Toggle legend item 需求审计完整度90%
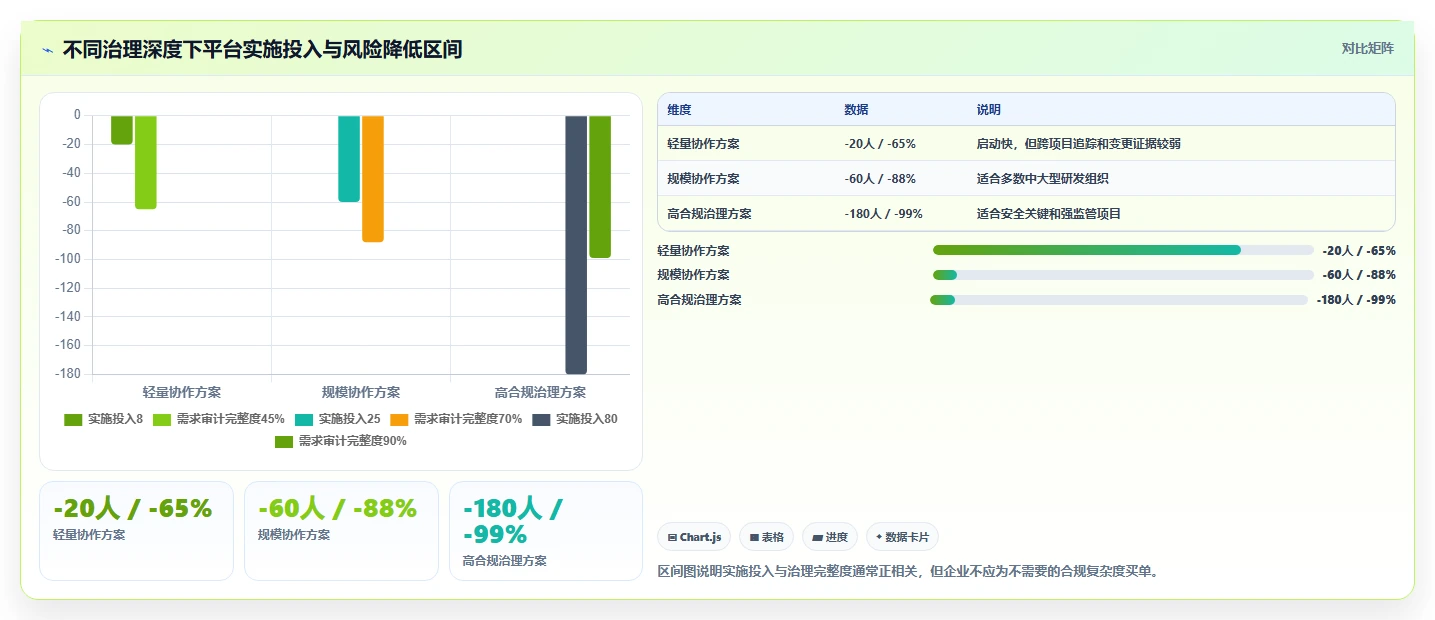This screenshot has height=620, width=1435. coord(341,441)
